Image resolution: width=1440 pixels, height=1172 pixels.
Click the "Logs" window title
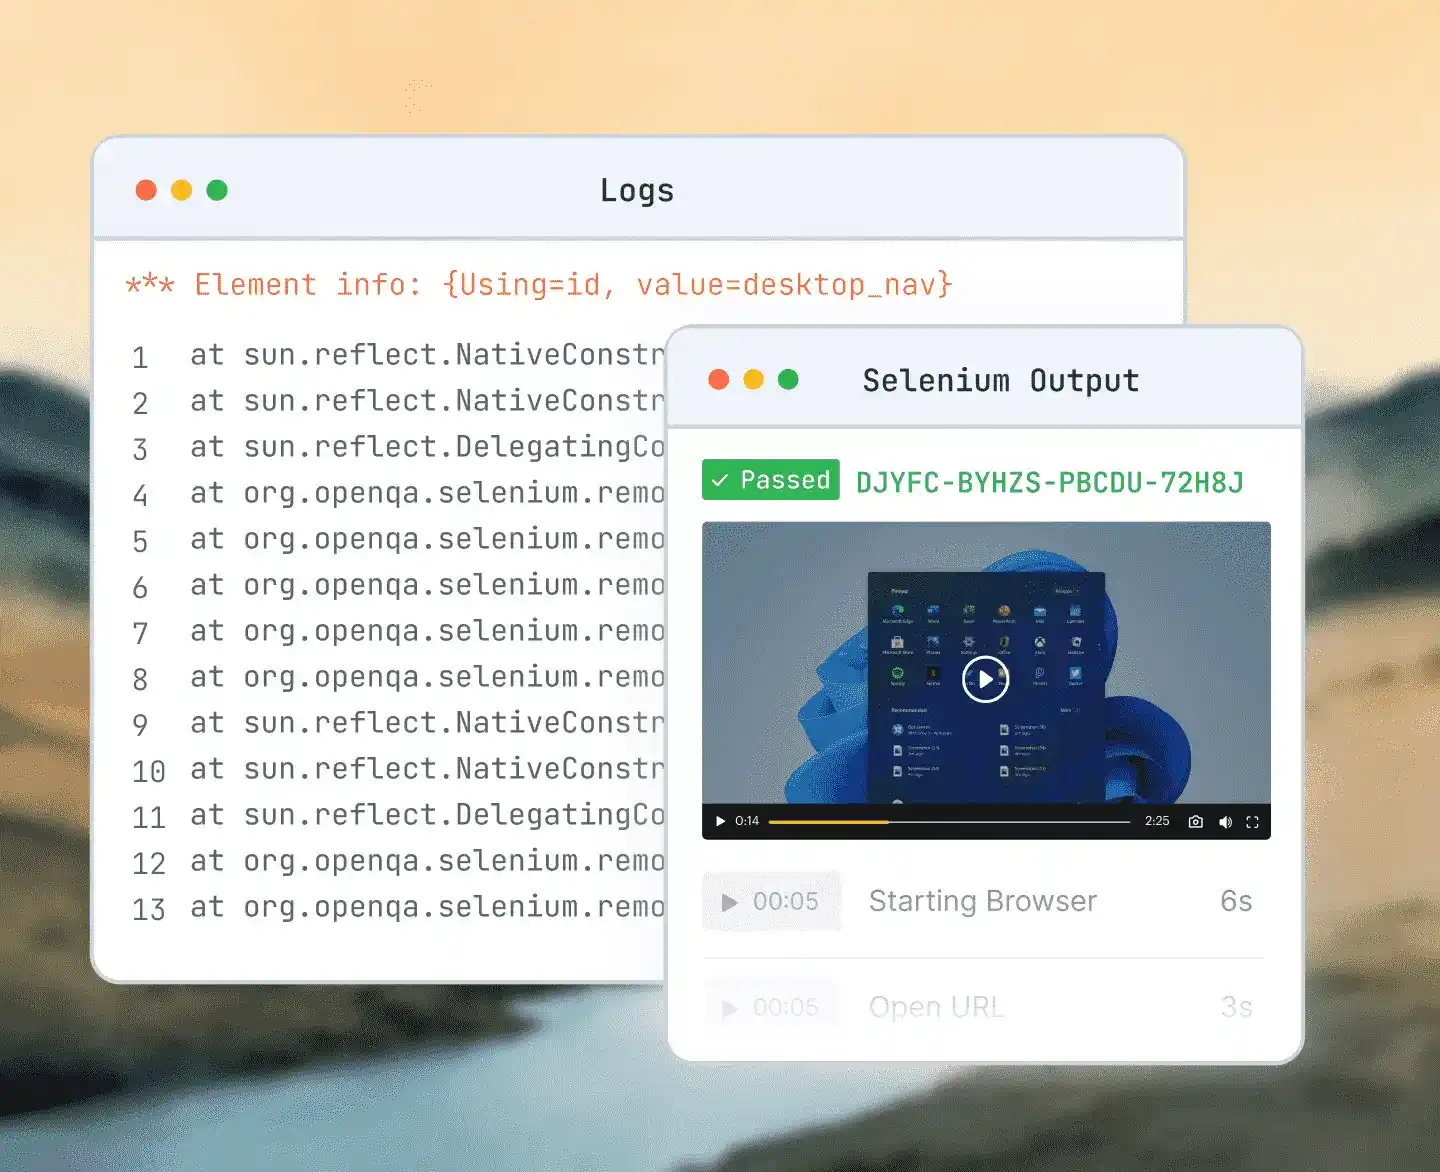637,190
